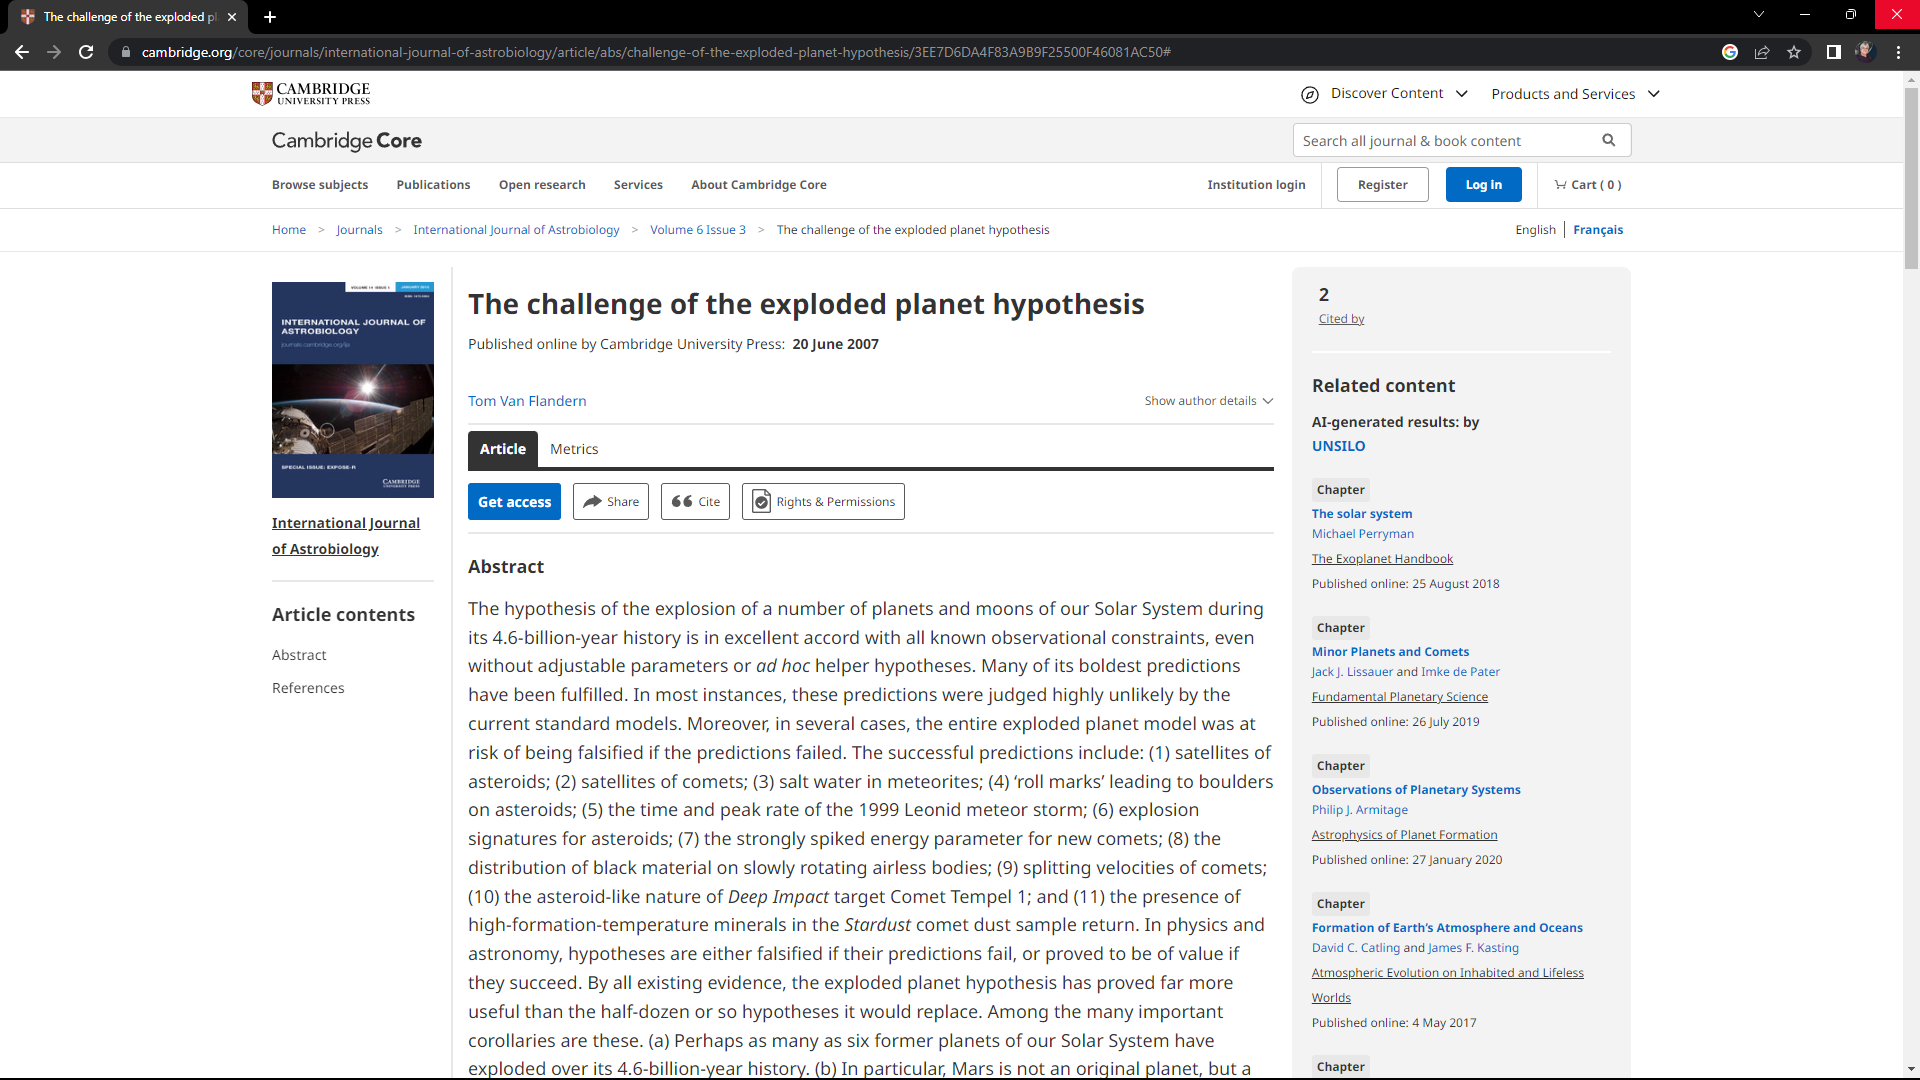Image resolution: width=1920 pixels, height=1080 pixels.
Task: Open Tom Van Flandern author link
Action: [527, 401]
